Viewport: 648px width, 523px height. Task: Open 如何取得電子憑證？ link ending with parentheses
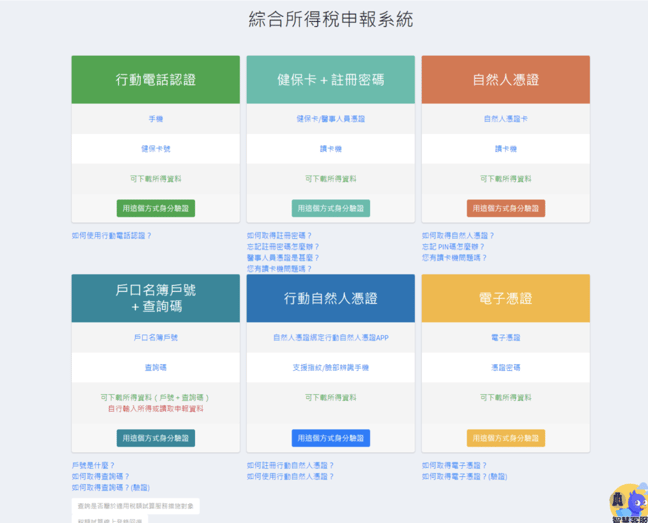click(x=465, y=476)
